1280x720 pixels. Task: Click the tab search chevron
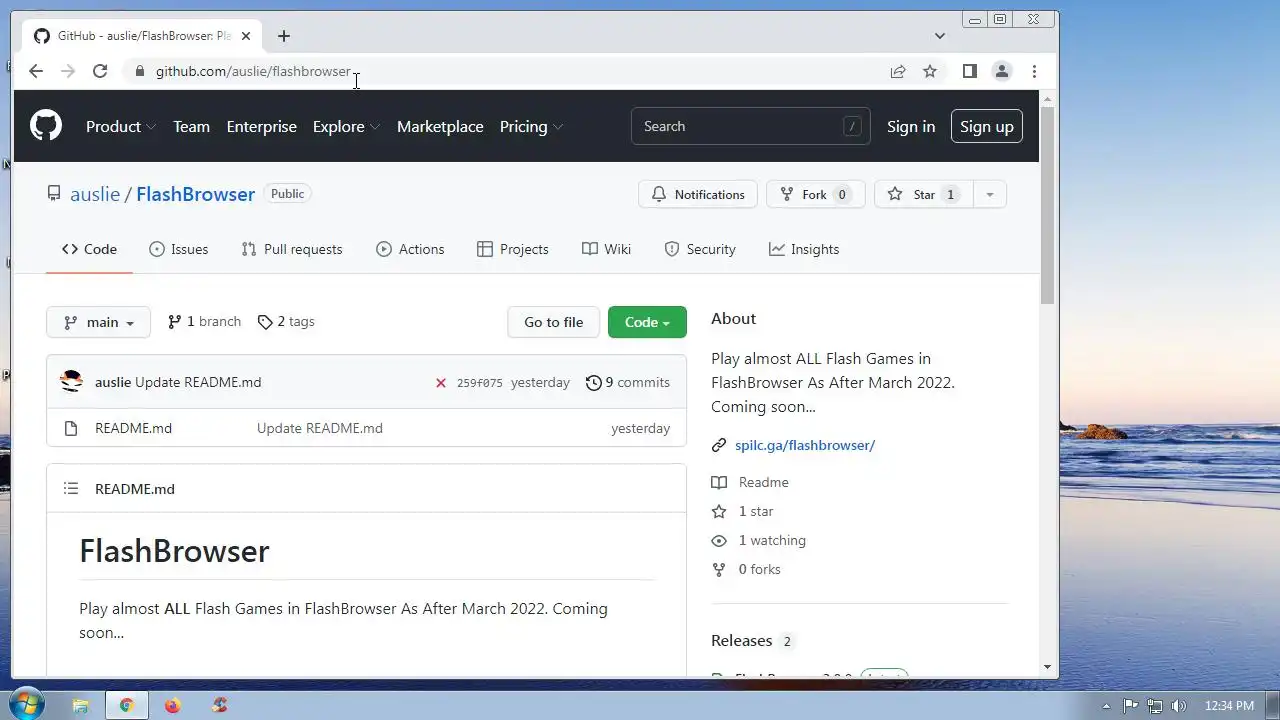coord(939,36)
